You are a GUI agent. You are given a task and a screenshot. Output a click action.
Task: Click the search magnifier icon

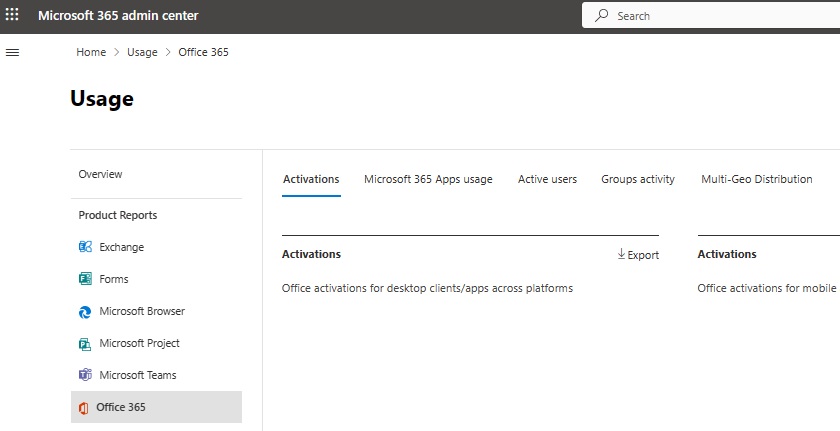pos(601,16)
